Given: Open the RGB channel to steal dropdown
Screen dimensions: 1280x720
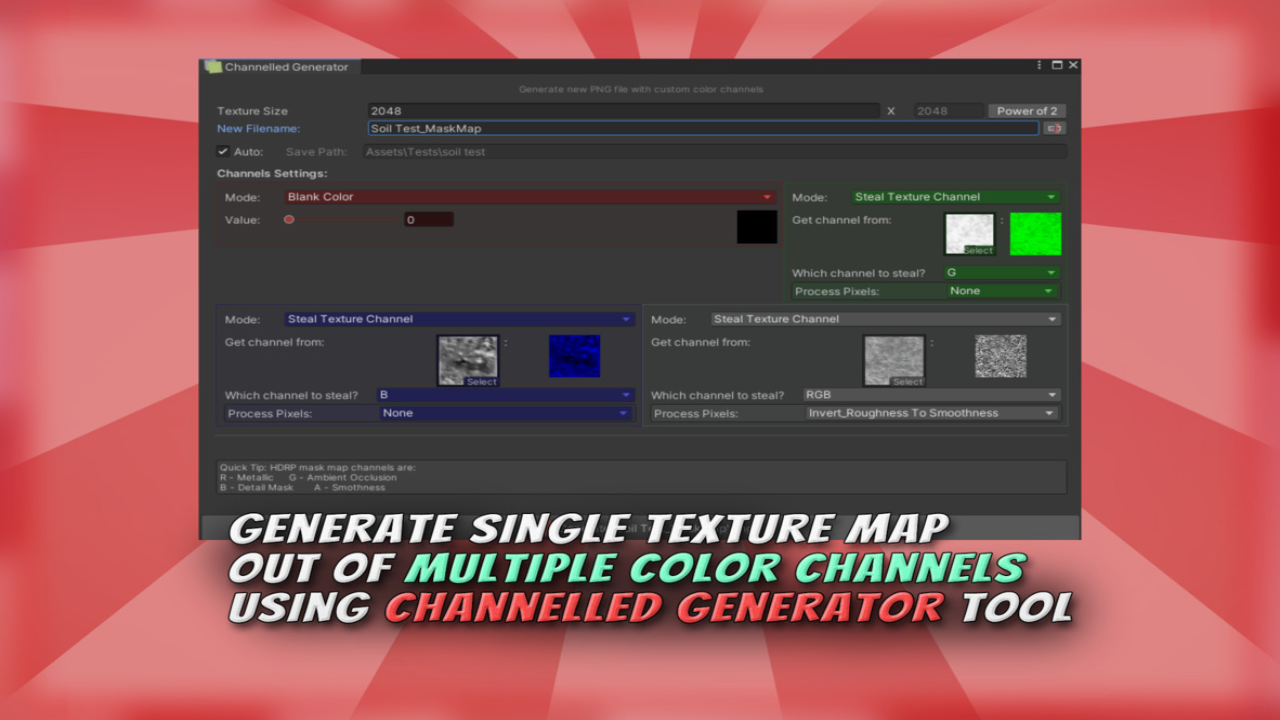Looking at the screenshot, I should (x=930, y=395).
